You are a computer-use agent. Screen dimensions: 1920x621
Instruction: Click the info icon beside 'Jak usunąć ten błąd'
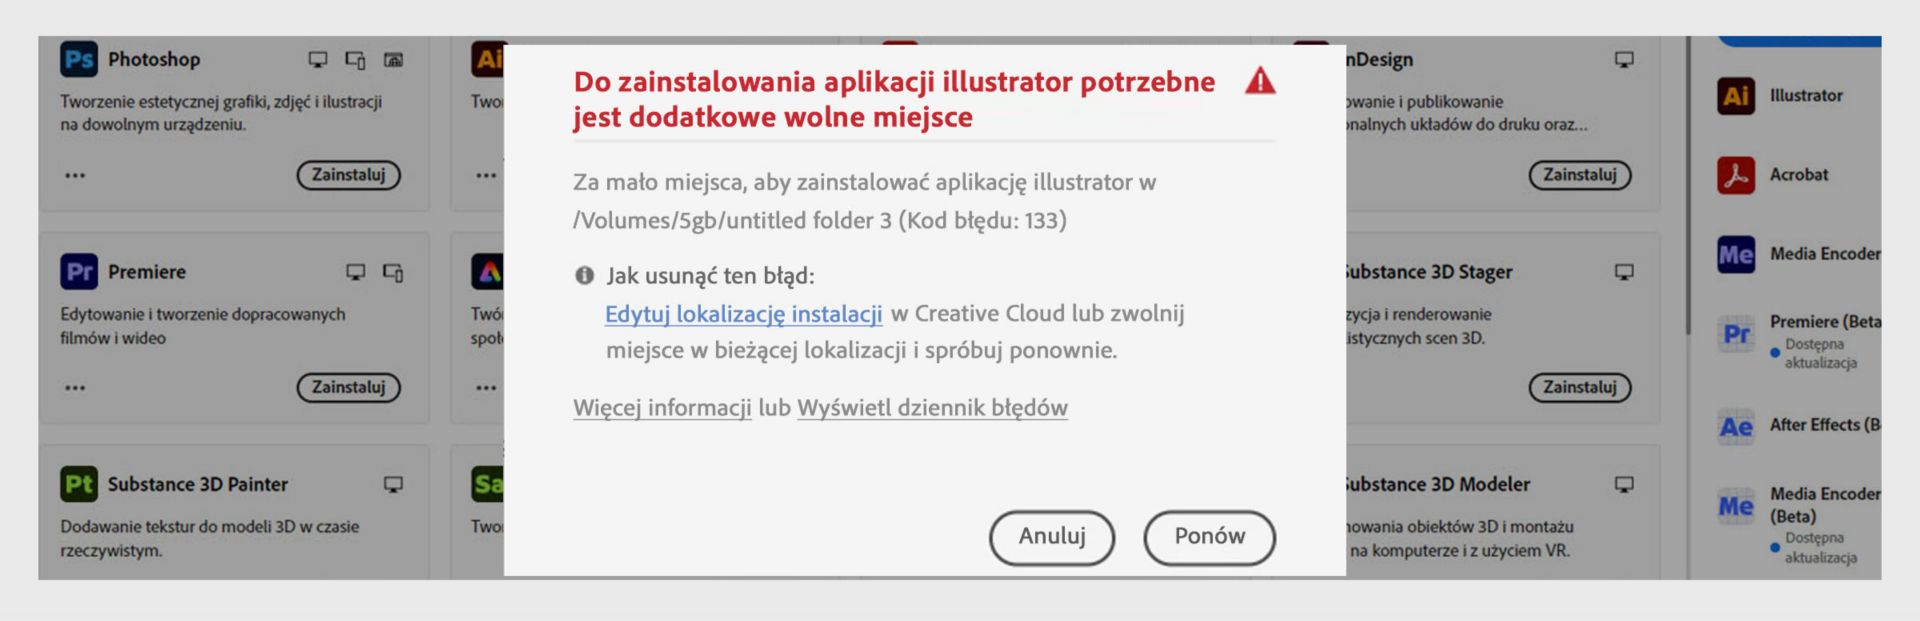[585, 275]
